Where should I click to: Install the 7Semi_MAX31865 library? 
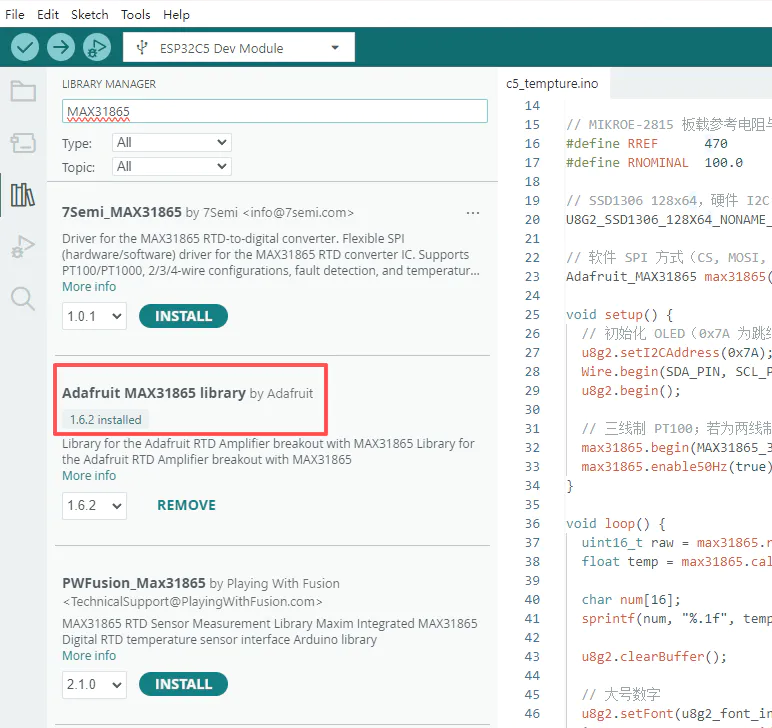click(183, 316)
